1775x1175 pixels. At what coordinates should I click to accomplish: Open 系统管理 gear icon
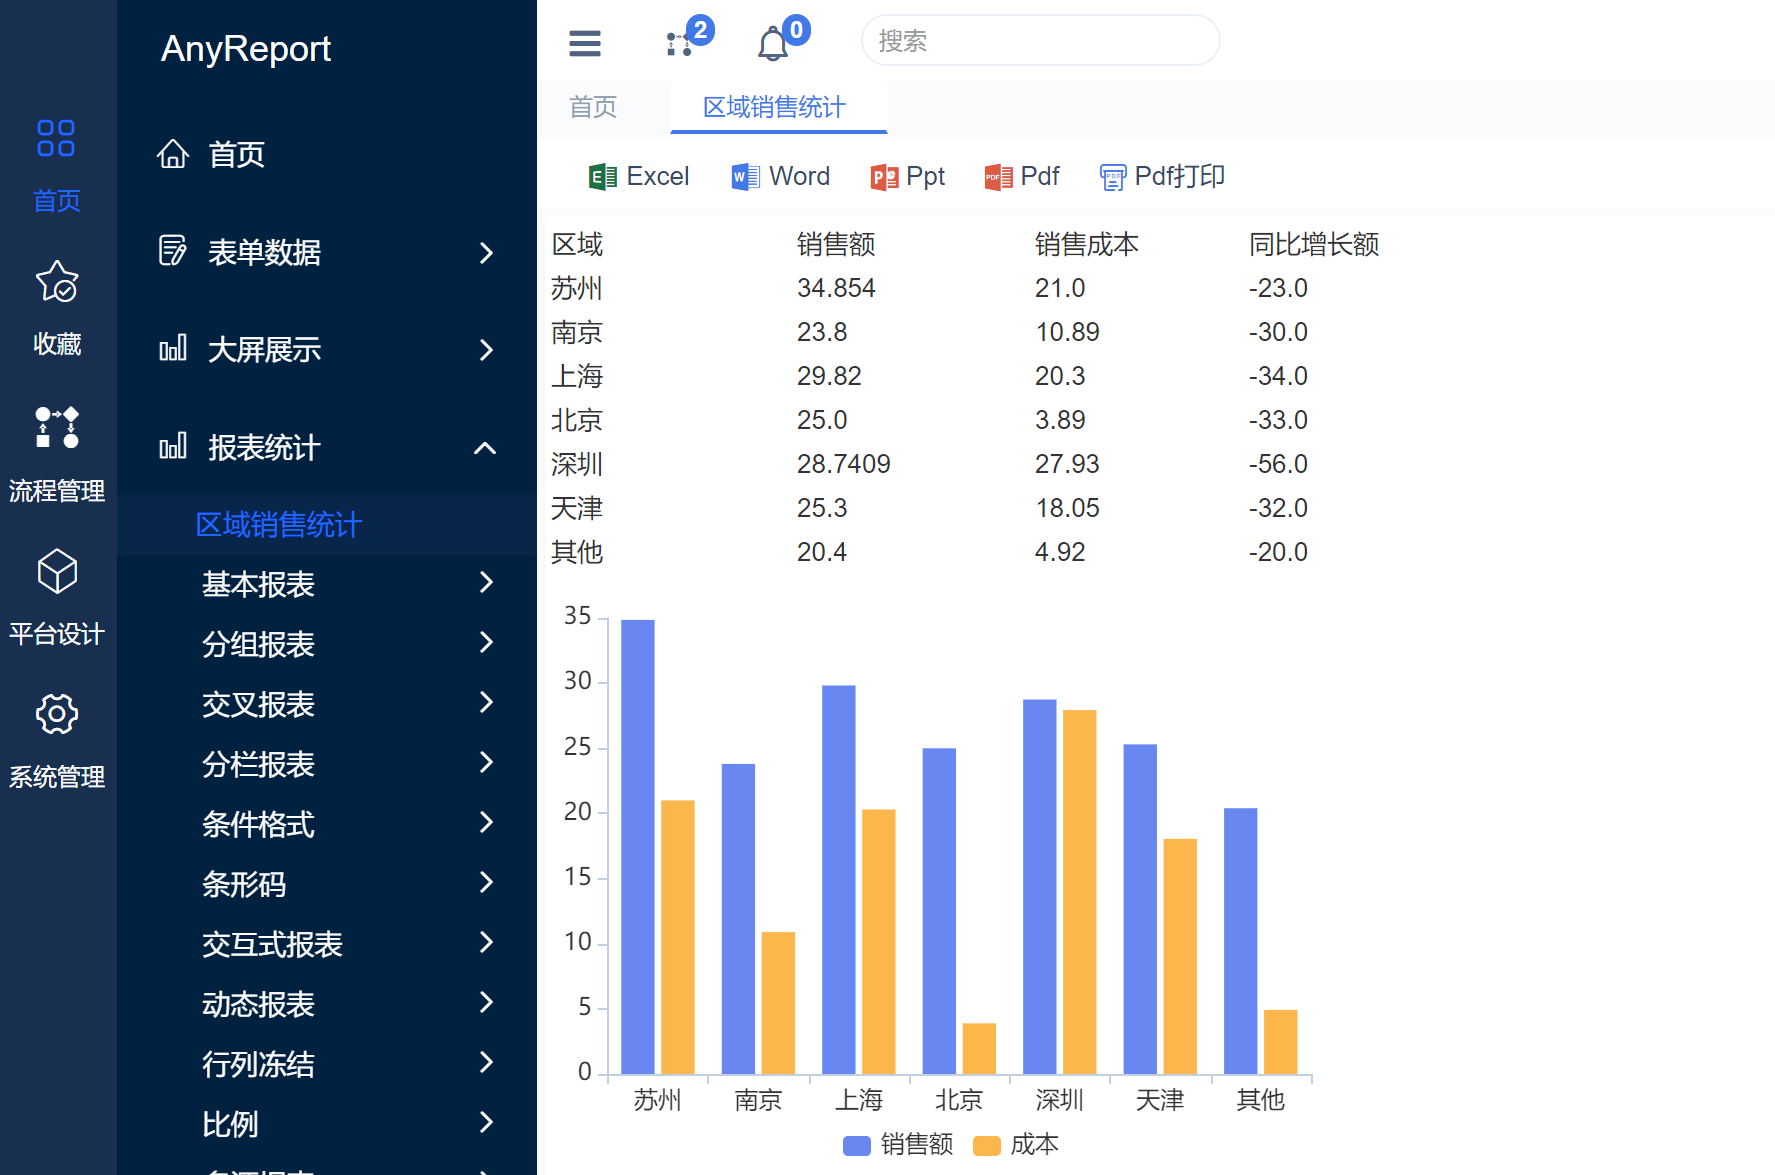coord(57,714)
